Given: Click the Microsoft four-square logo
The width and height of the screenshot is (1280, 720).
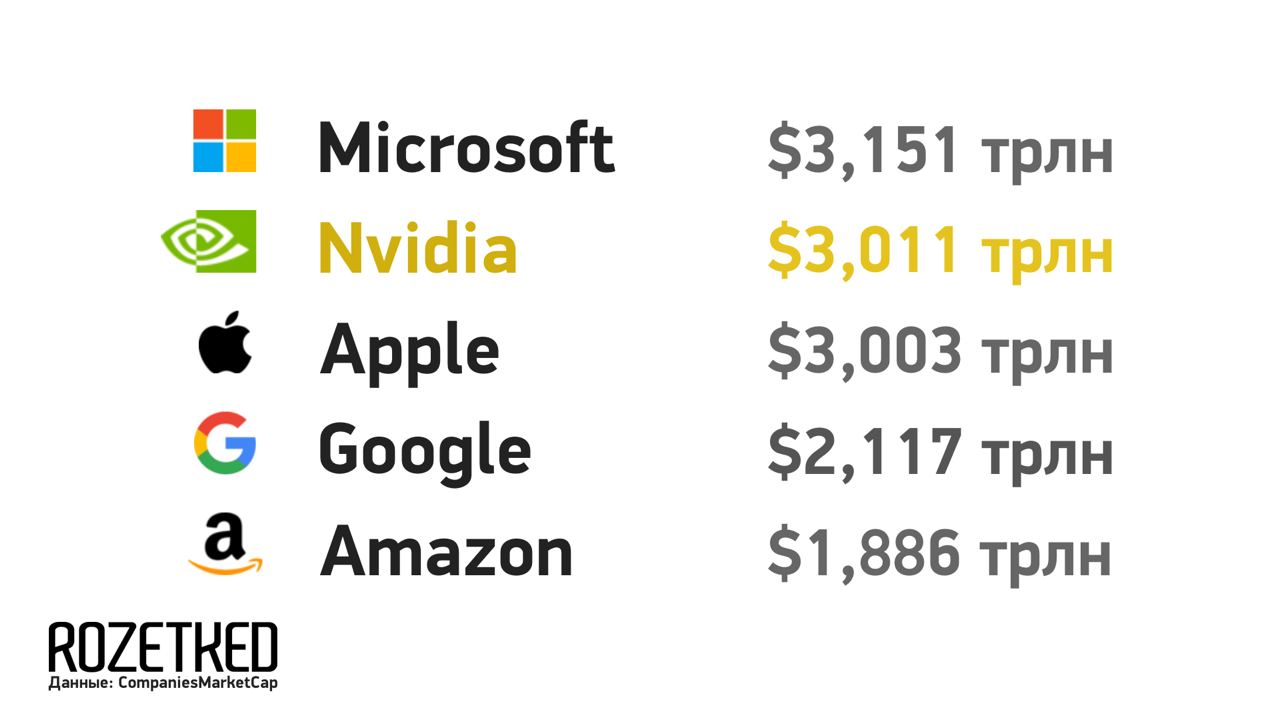Looking at the screenshot, I should 224,141.
